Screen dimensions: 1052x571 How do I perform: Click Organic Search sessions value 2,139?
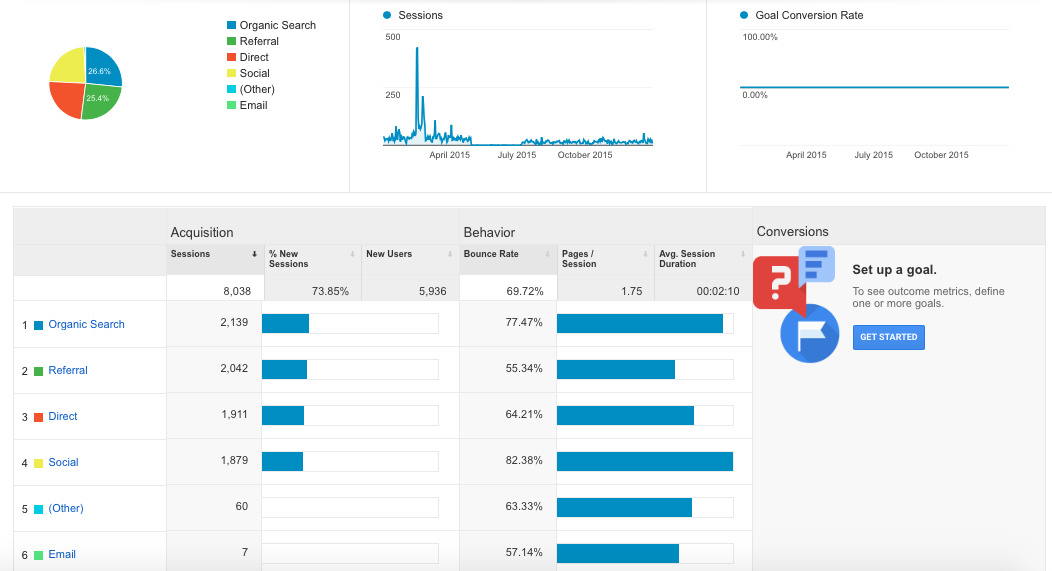tap(234, 323)
